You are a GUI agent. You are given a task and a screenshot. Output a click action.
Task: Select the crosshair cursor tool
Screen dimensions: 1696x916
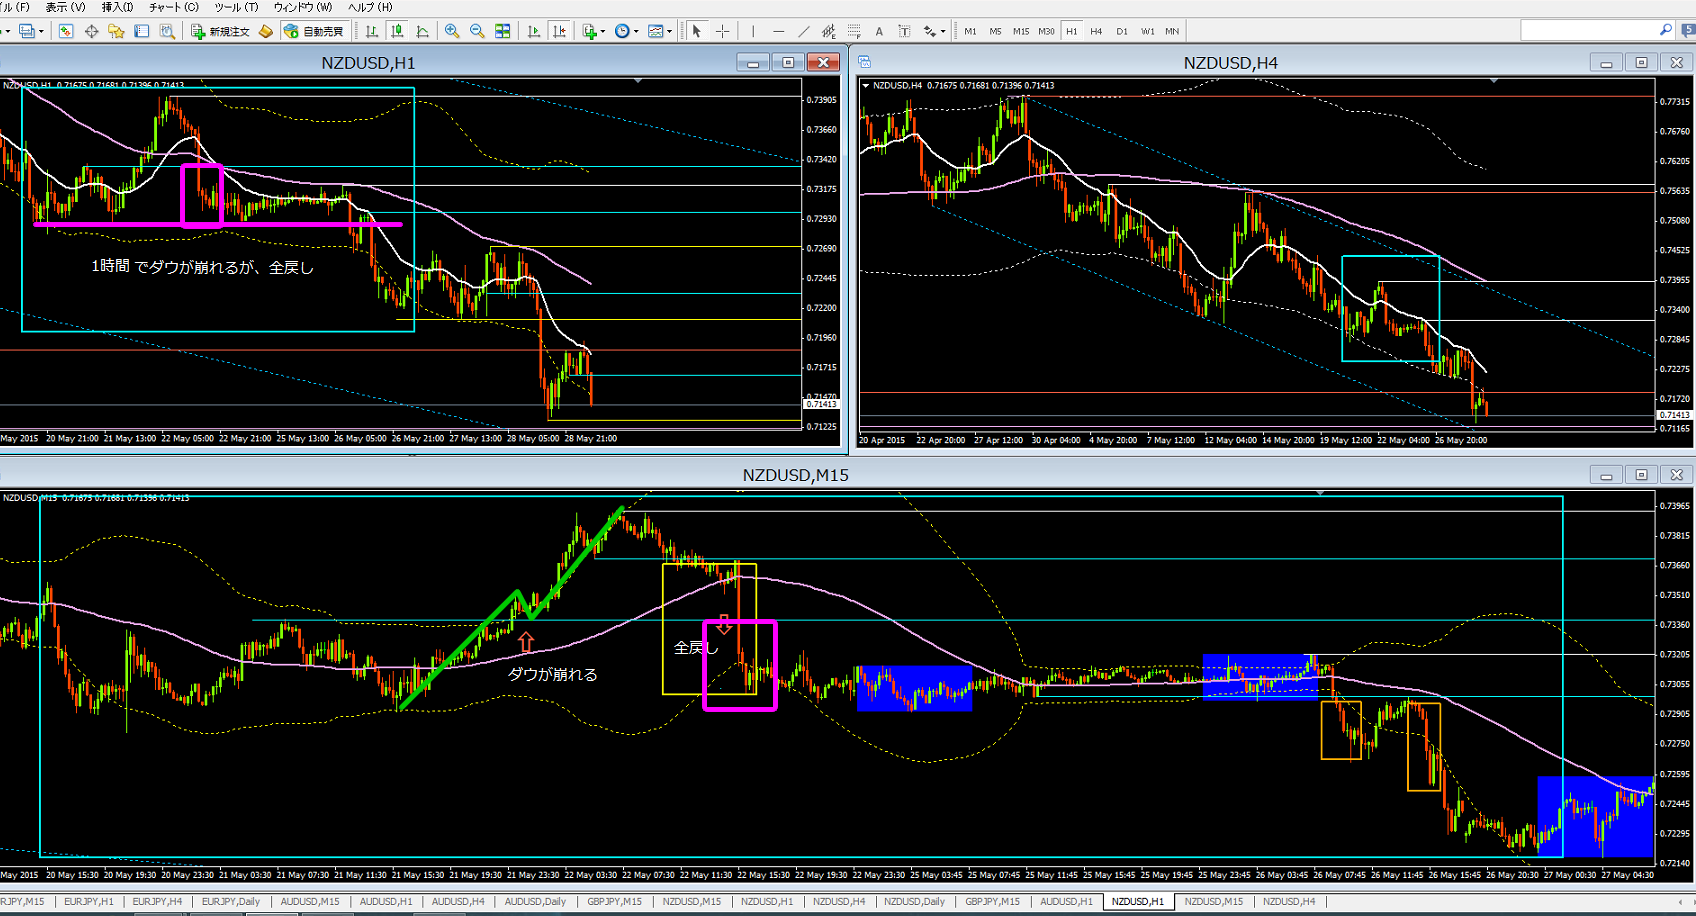point(722,31)
